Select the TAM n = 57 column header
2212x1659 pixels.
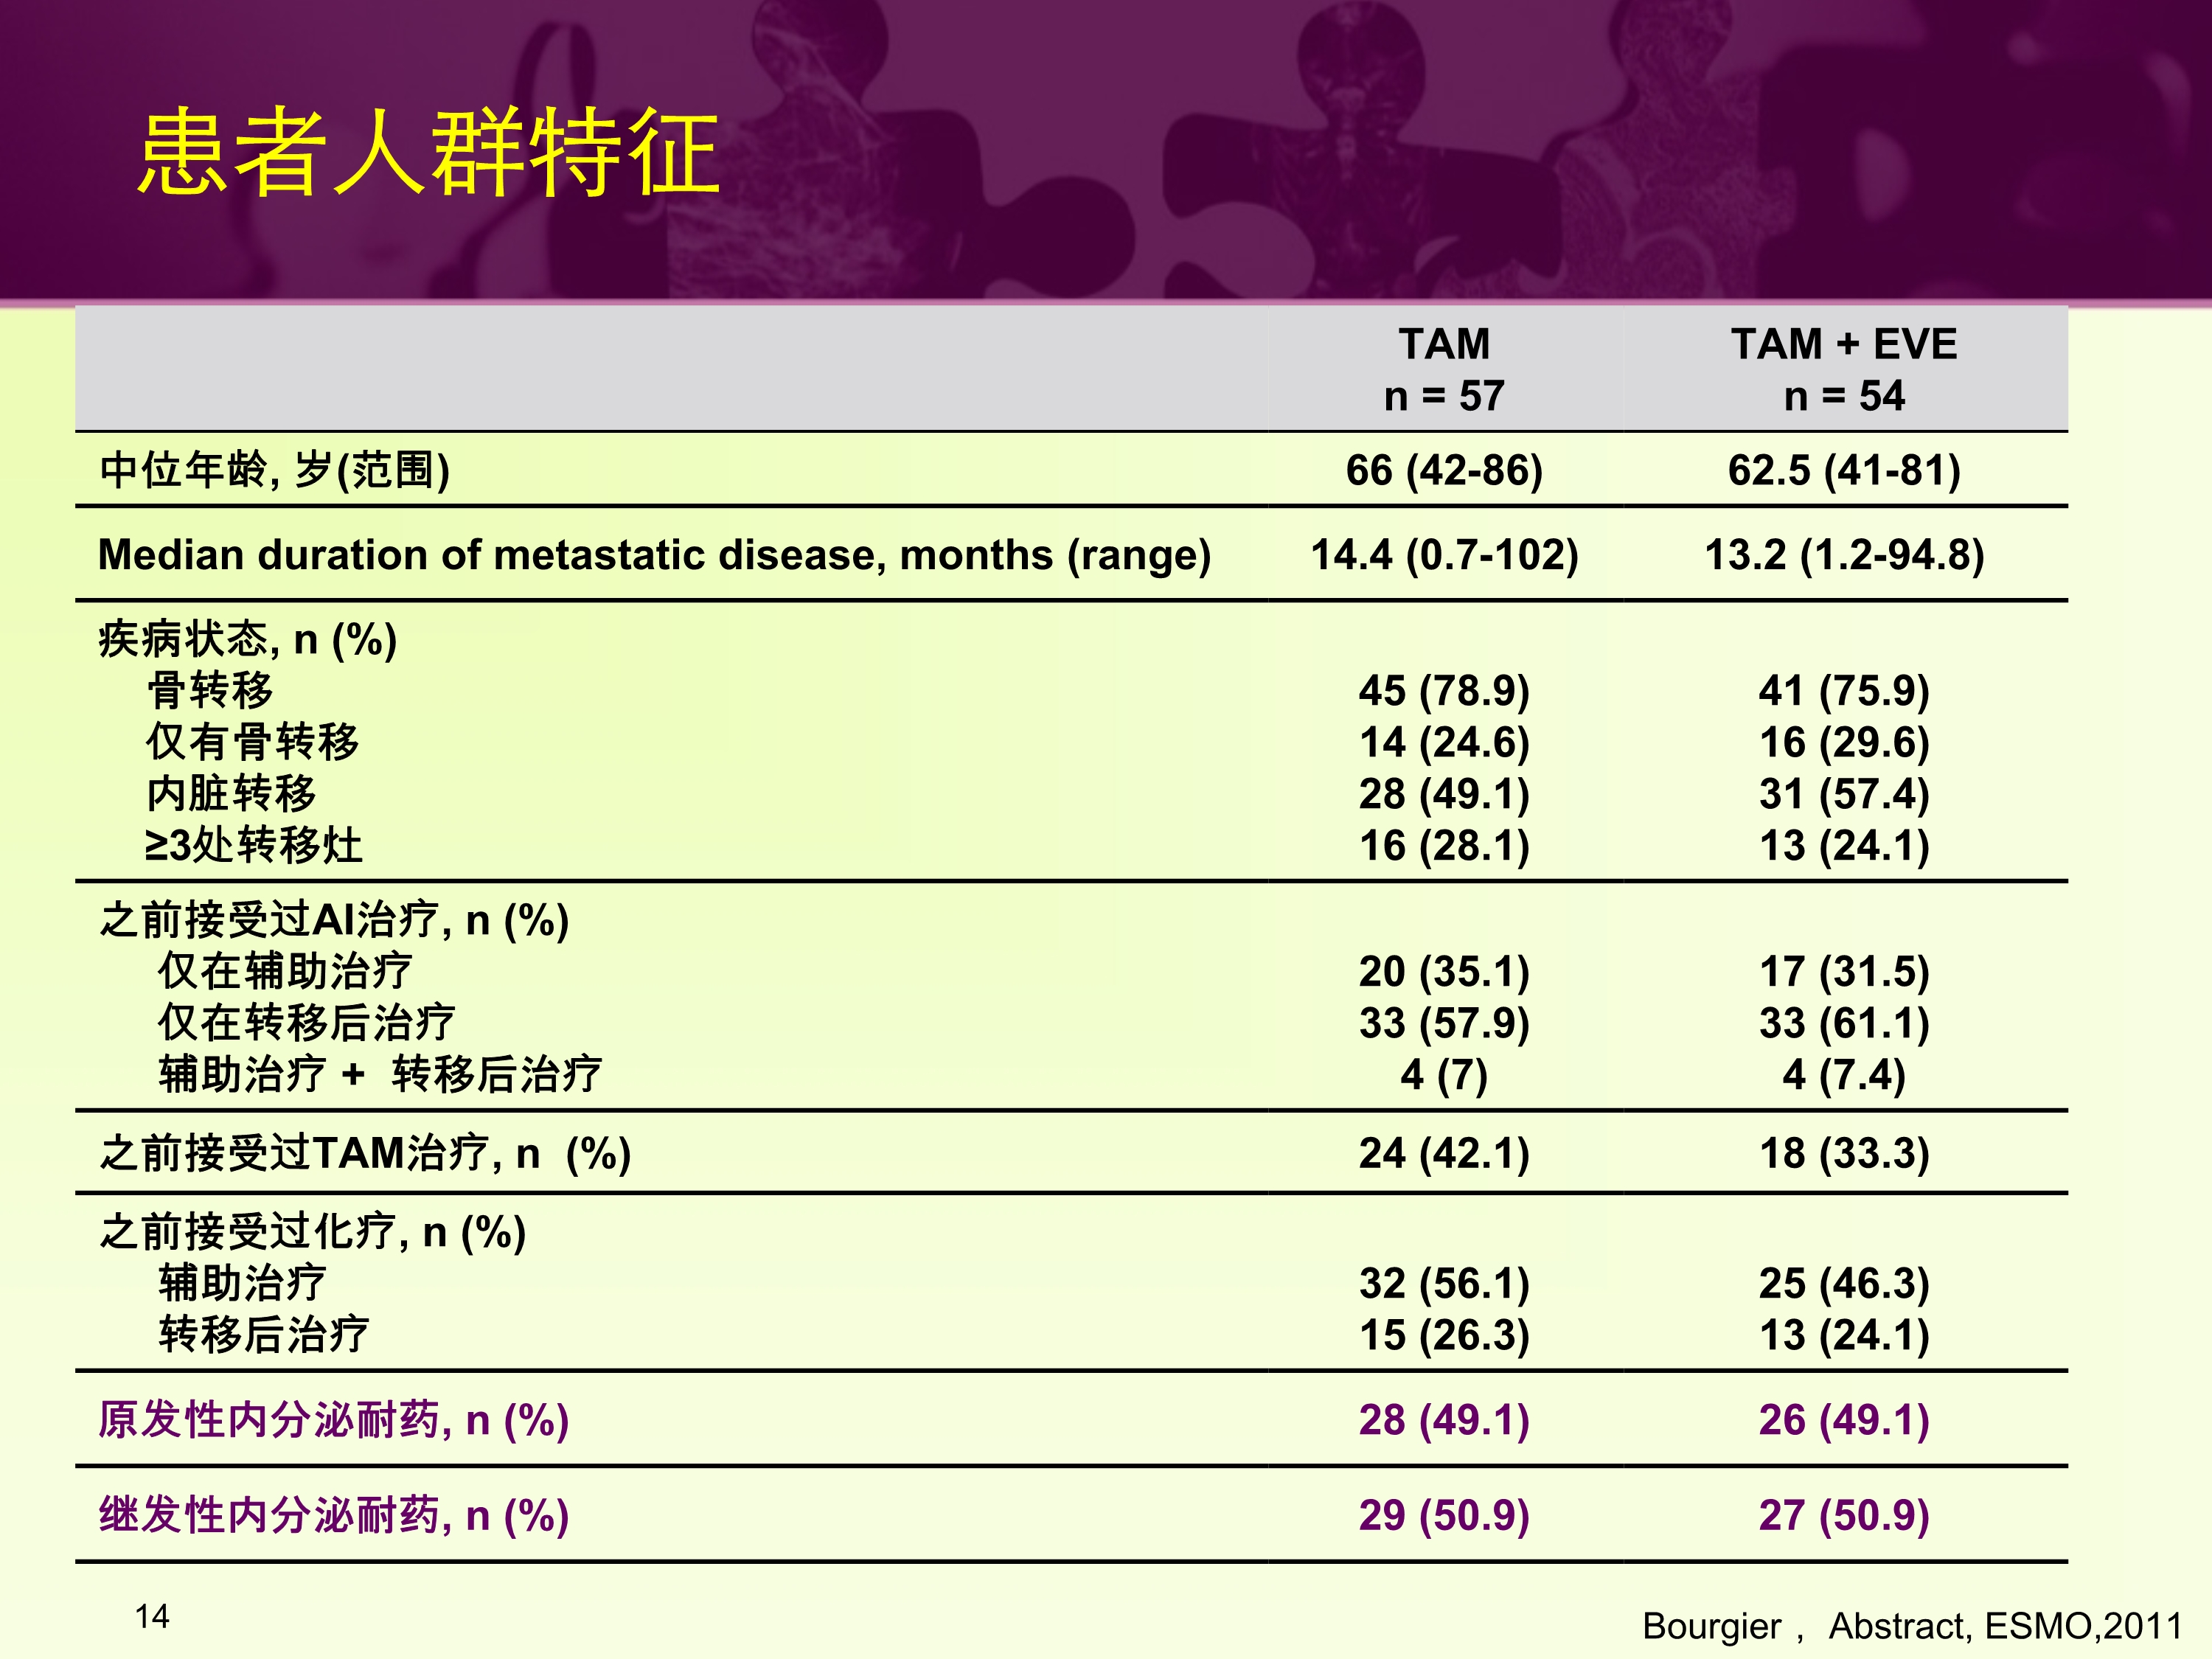pyautogui.click(x=1444, y=370)
